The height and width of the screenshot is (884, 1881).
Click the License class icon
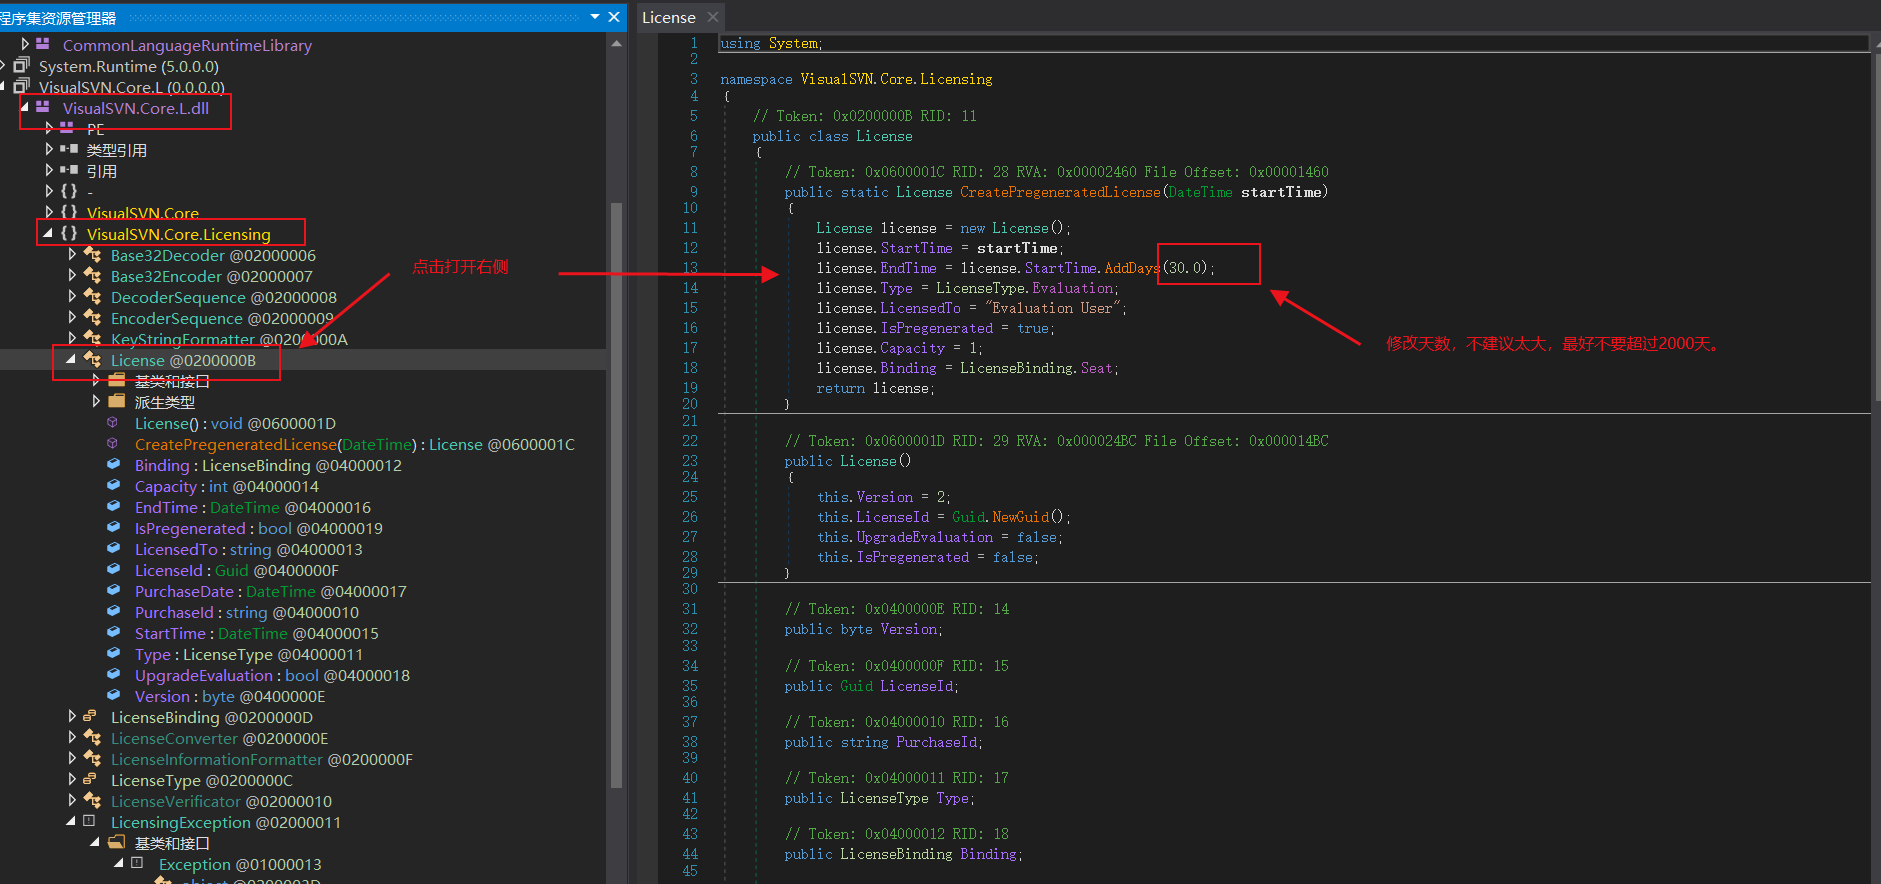(92, 359)
